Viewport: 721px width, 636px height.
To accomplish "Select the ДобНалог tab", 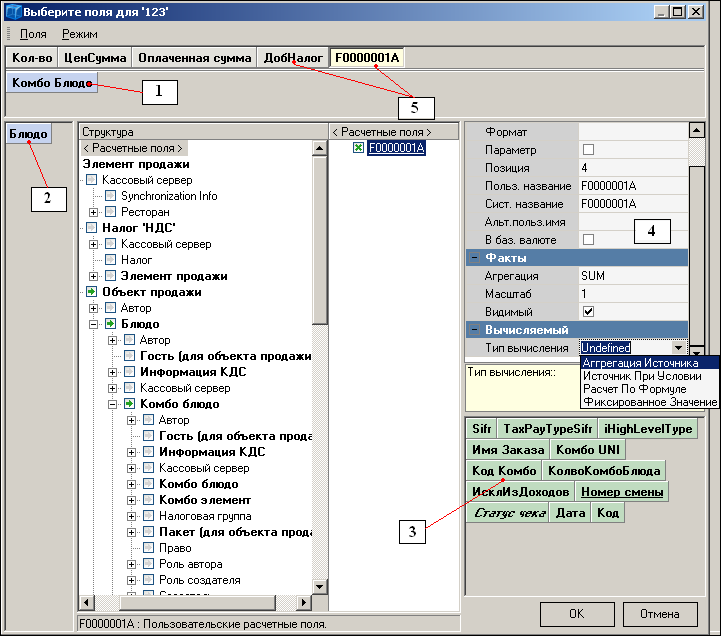I will [x=292, y=58].
